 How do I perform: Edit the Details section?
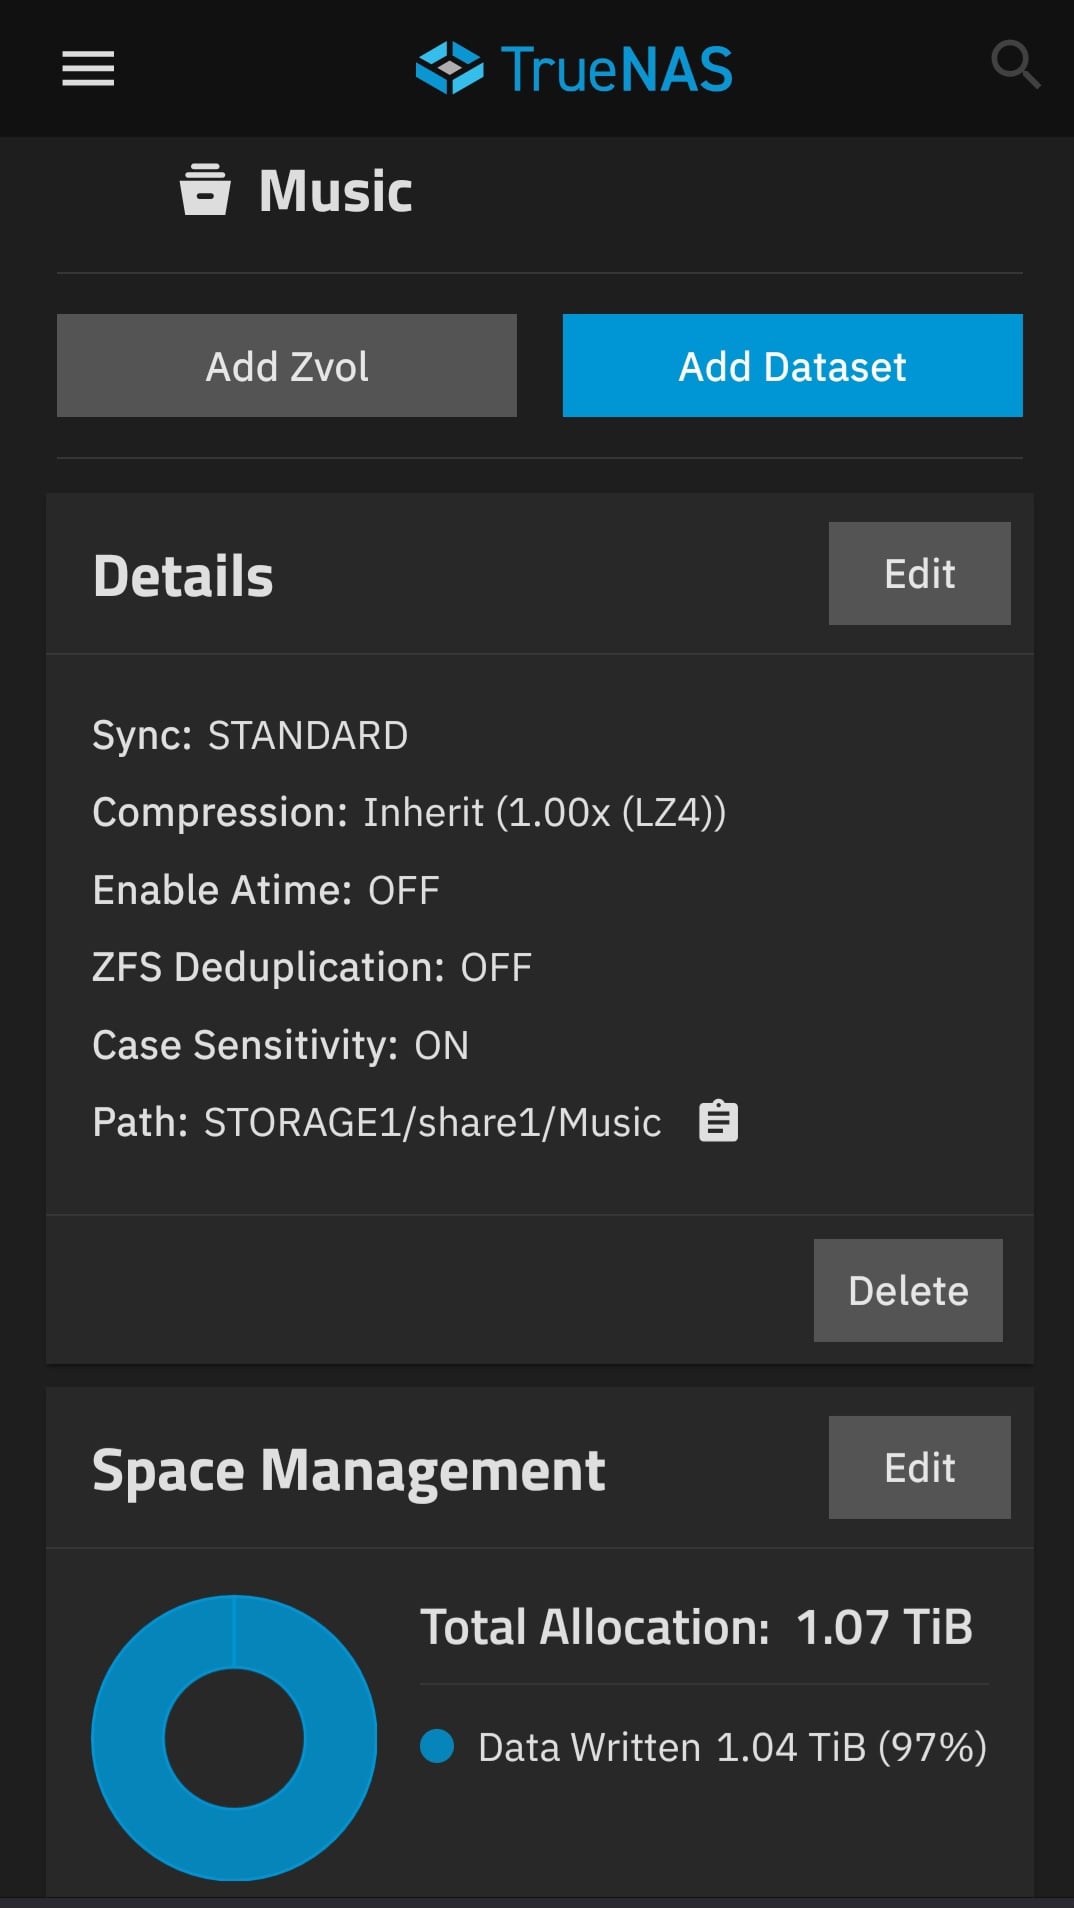(919, 574)
